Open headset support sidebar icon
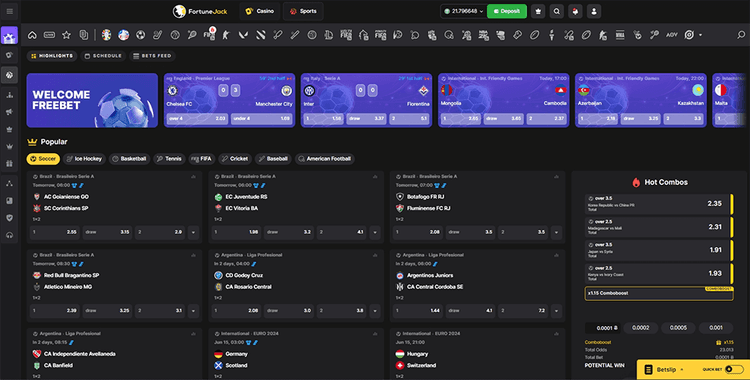750x380 pixels. click(x=10, y=235)
